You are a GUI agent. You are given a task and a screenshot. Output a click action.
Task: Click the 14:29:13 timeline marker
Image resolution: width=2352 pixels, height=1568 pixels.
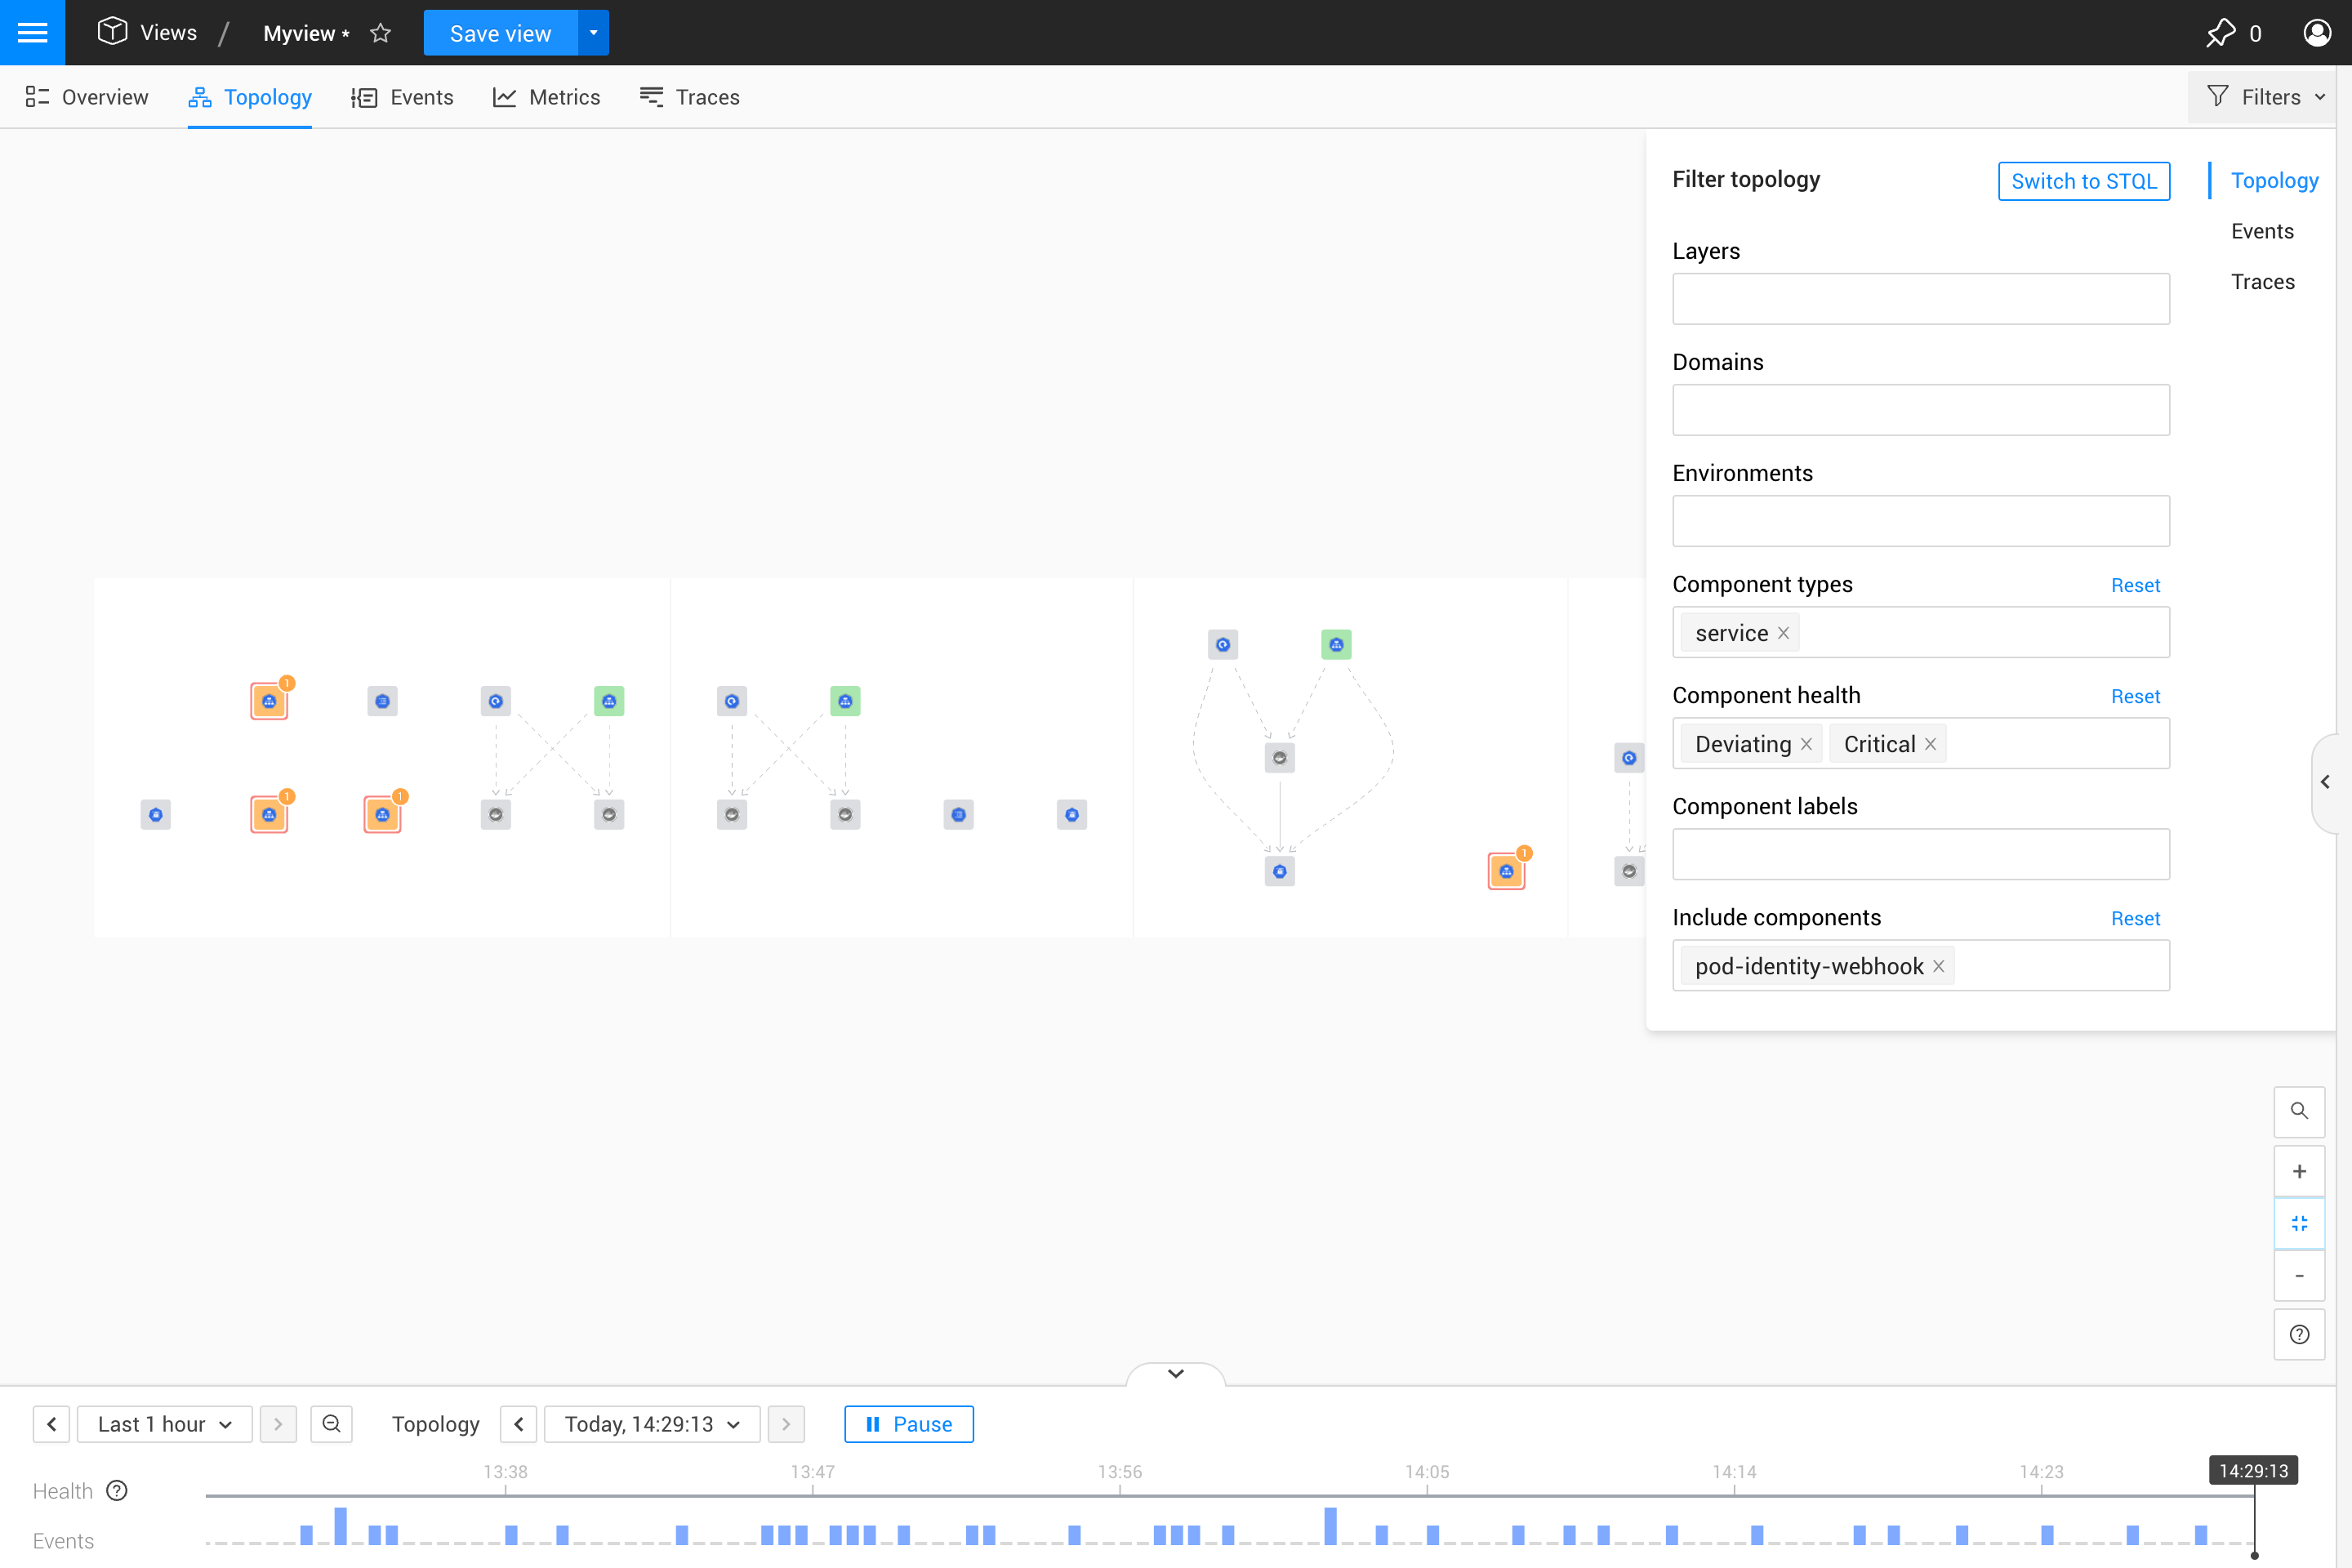pyautogui.click(x=2253, y=1470)
